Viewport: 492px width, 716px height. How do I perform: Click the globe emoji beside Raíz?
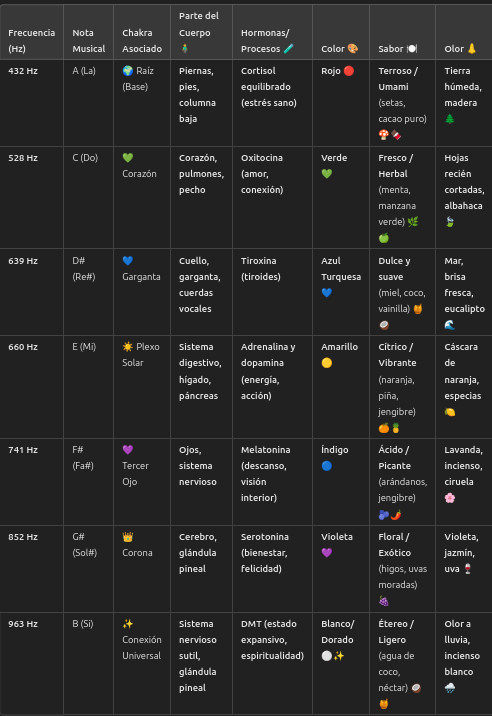(x=128, y=71)
